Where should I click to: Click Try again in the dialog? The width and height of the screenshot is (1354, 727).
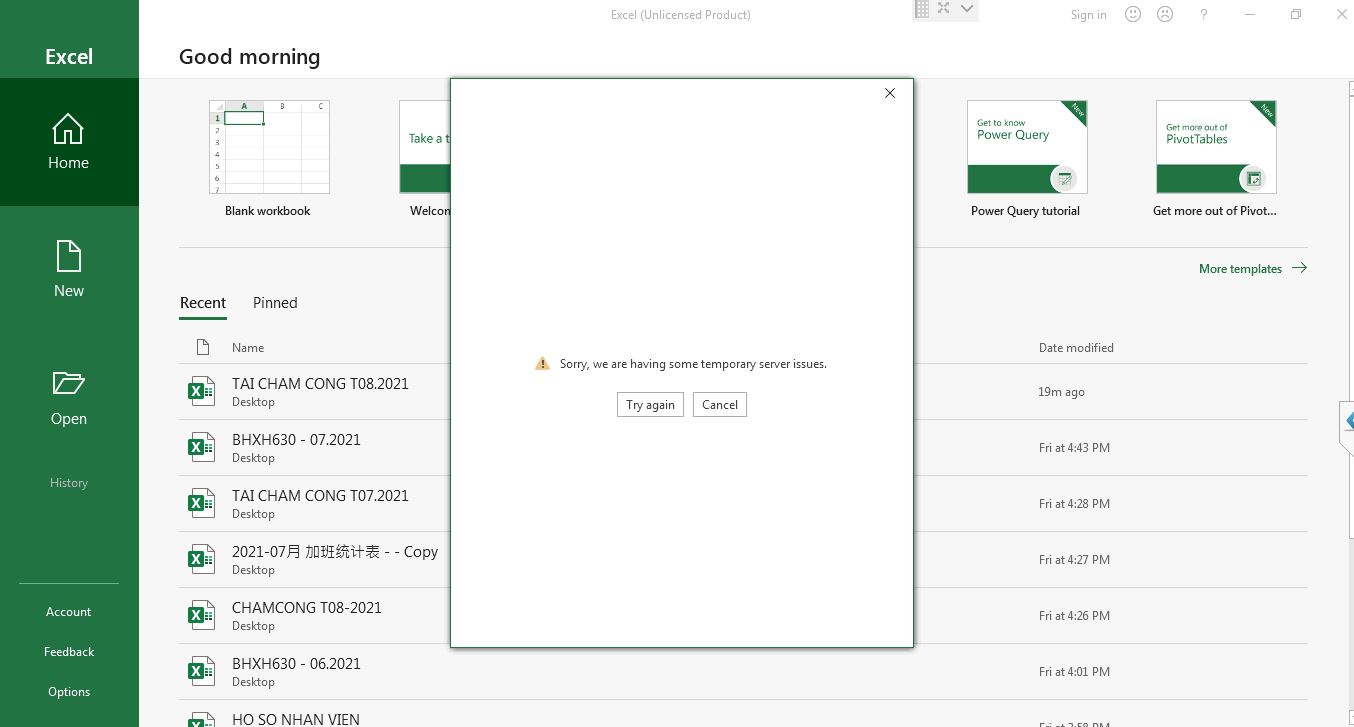point(650,405)
